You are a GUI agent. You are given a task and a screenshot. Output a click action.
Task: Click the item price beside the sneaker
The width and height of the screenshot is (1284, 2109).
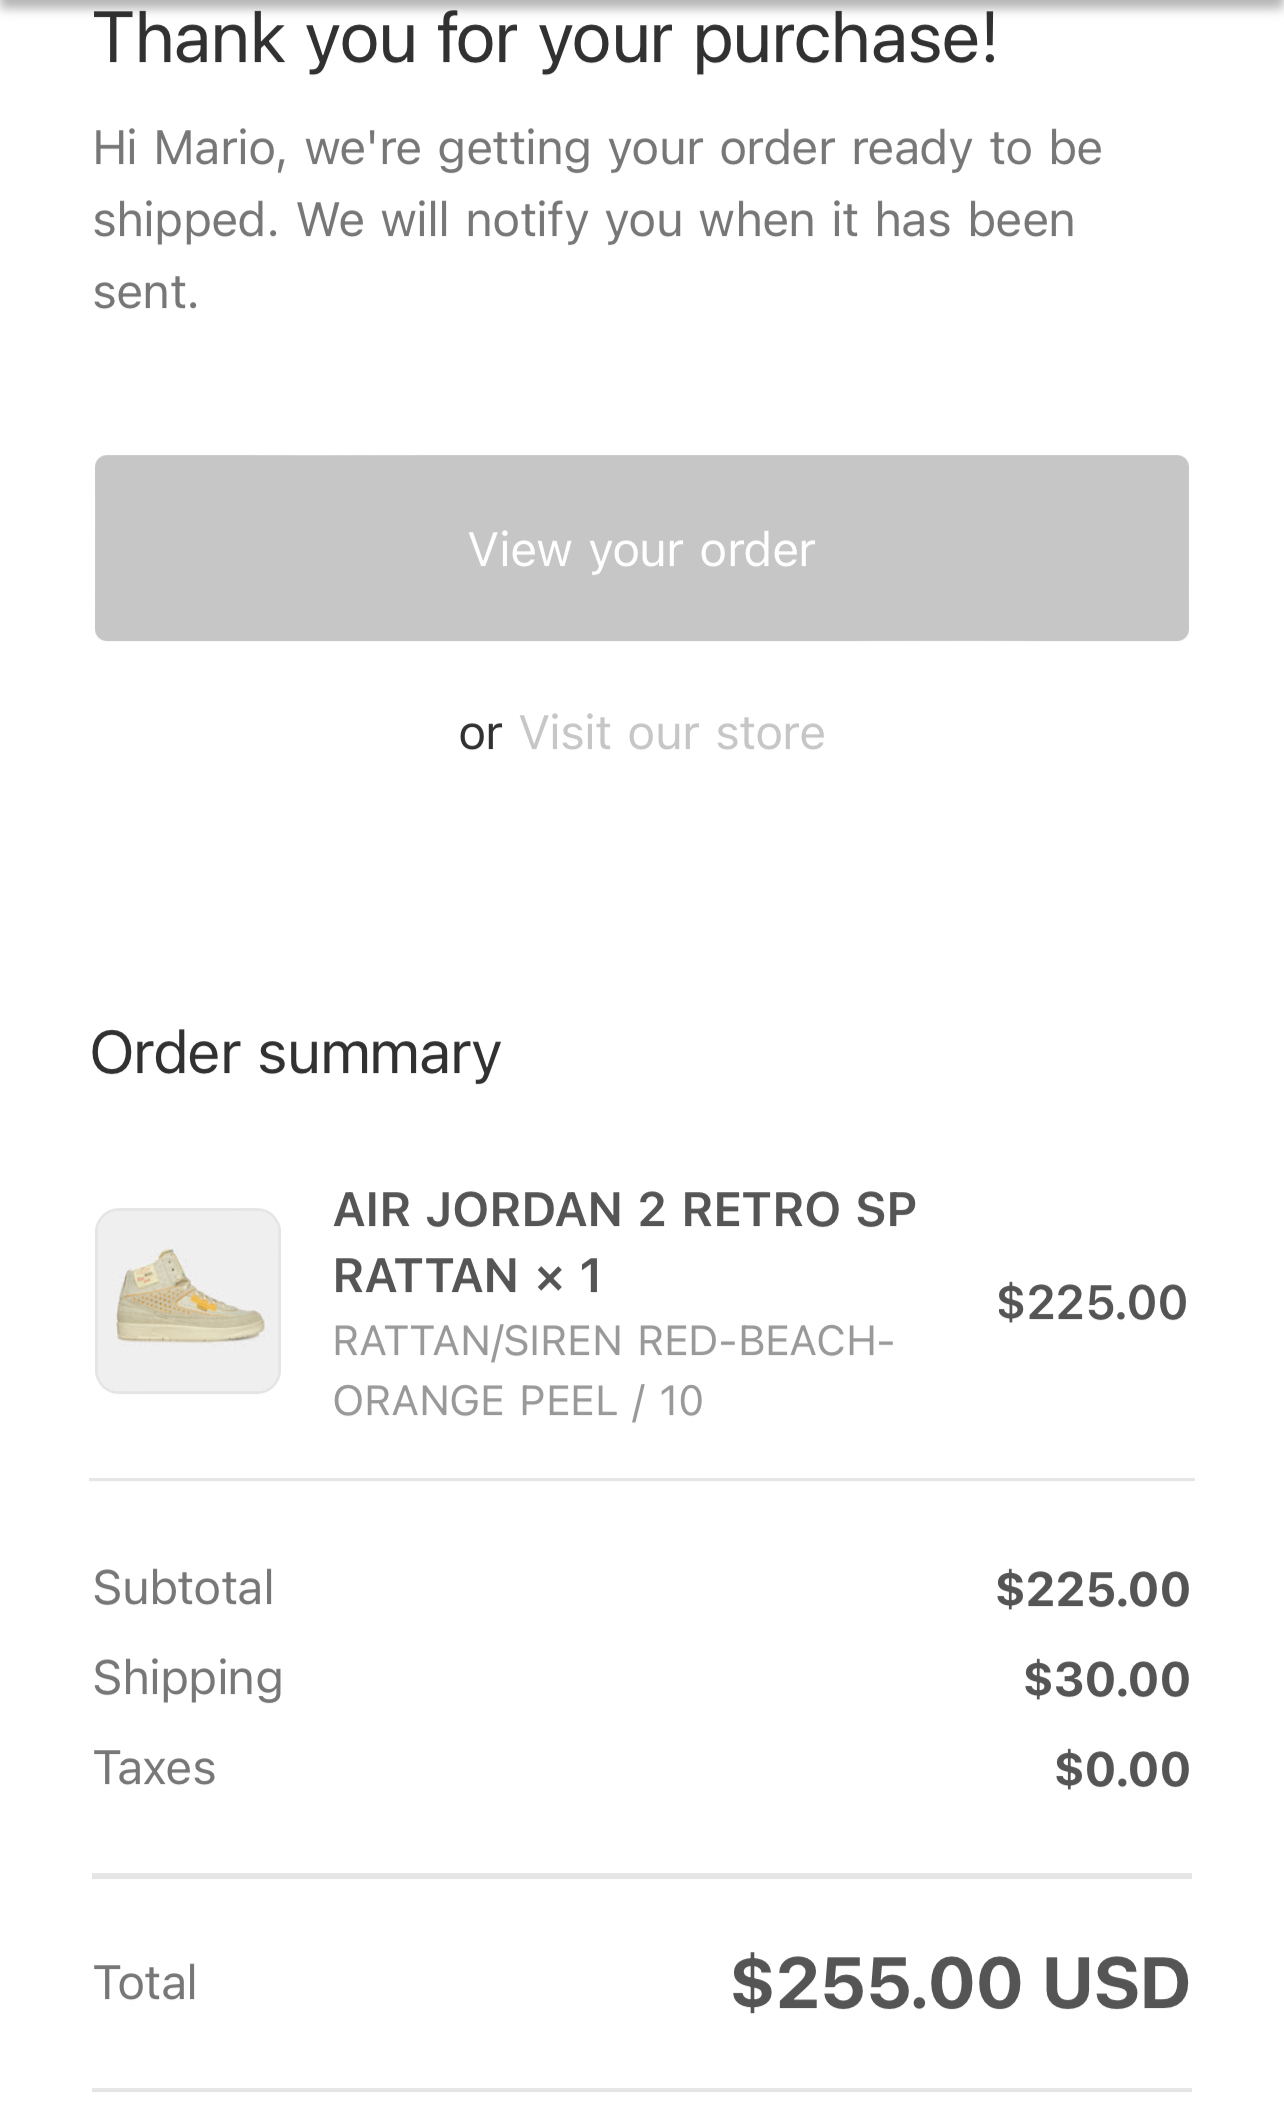[x=1091, y=1302]
